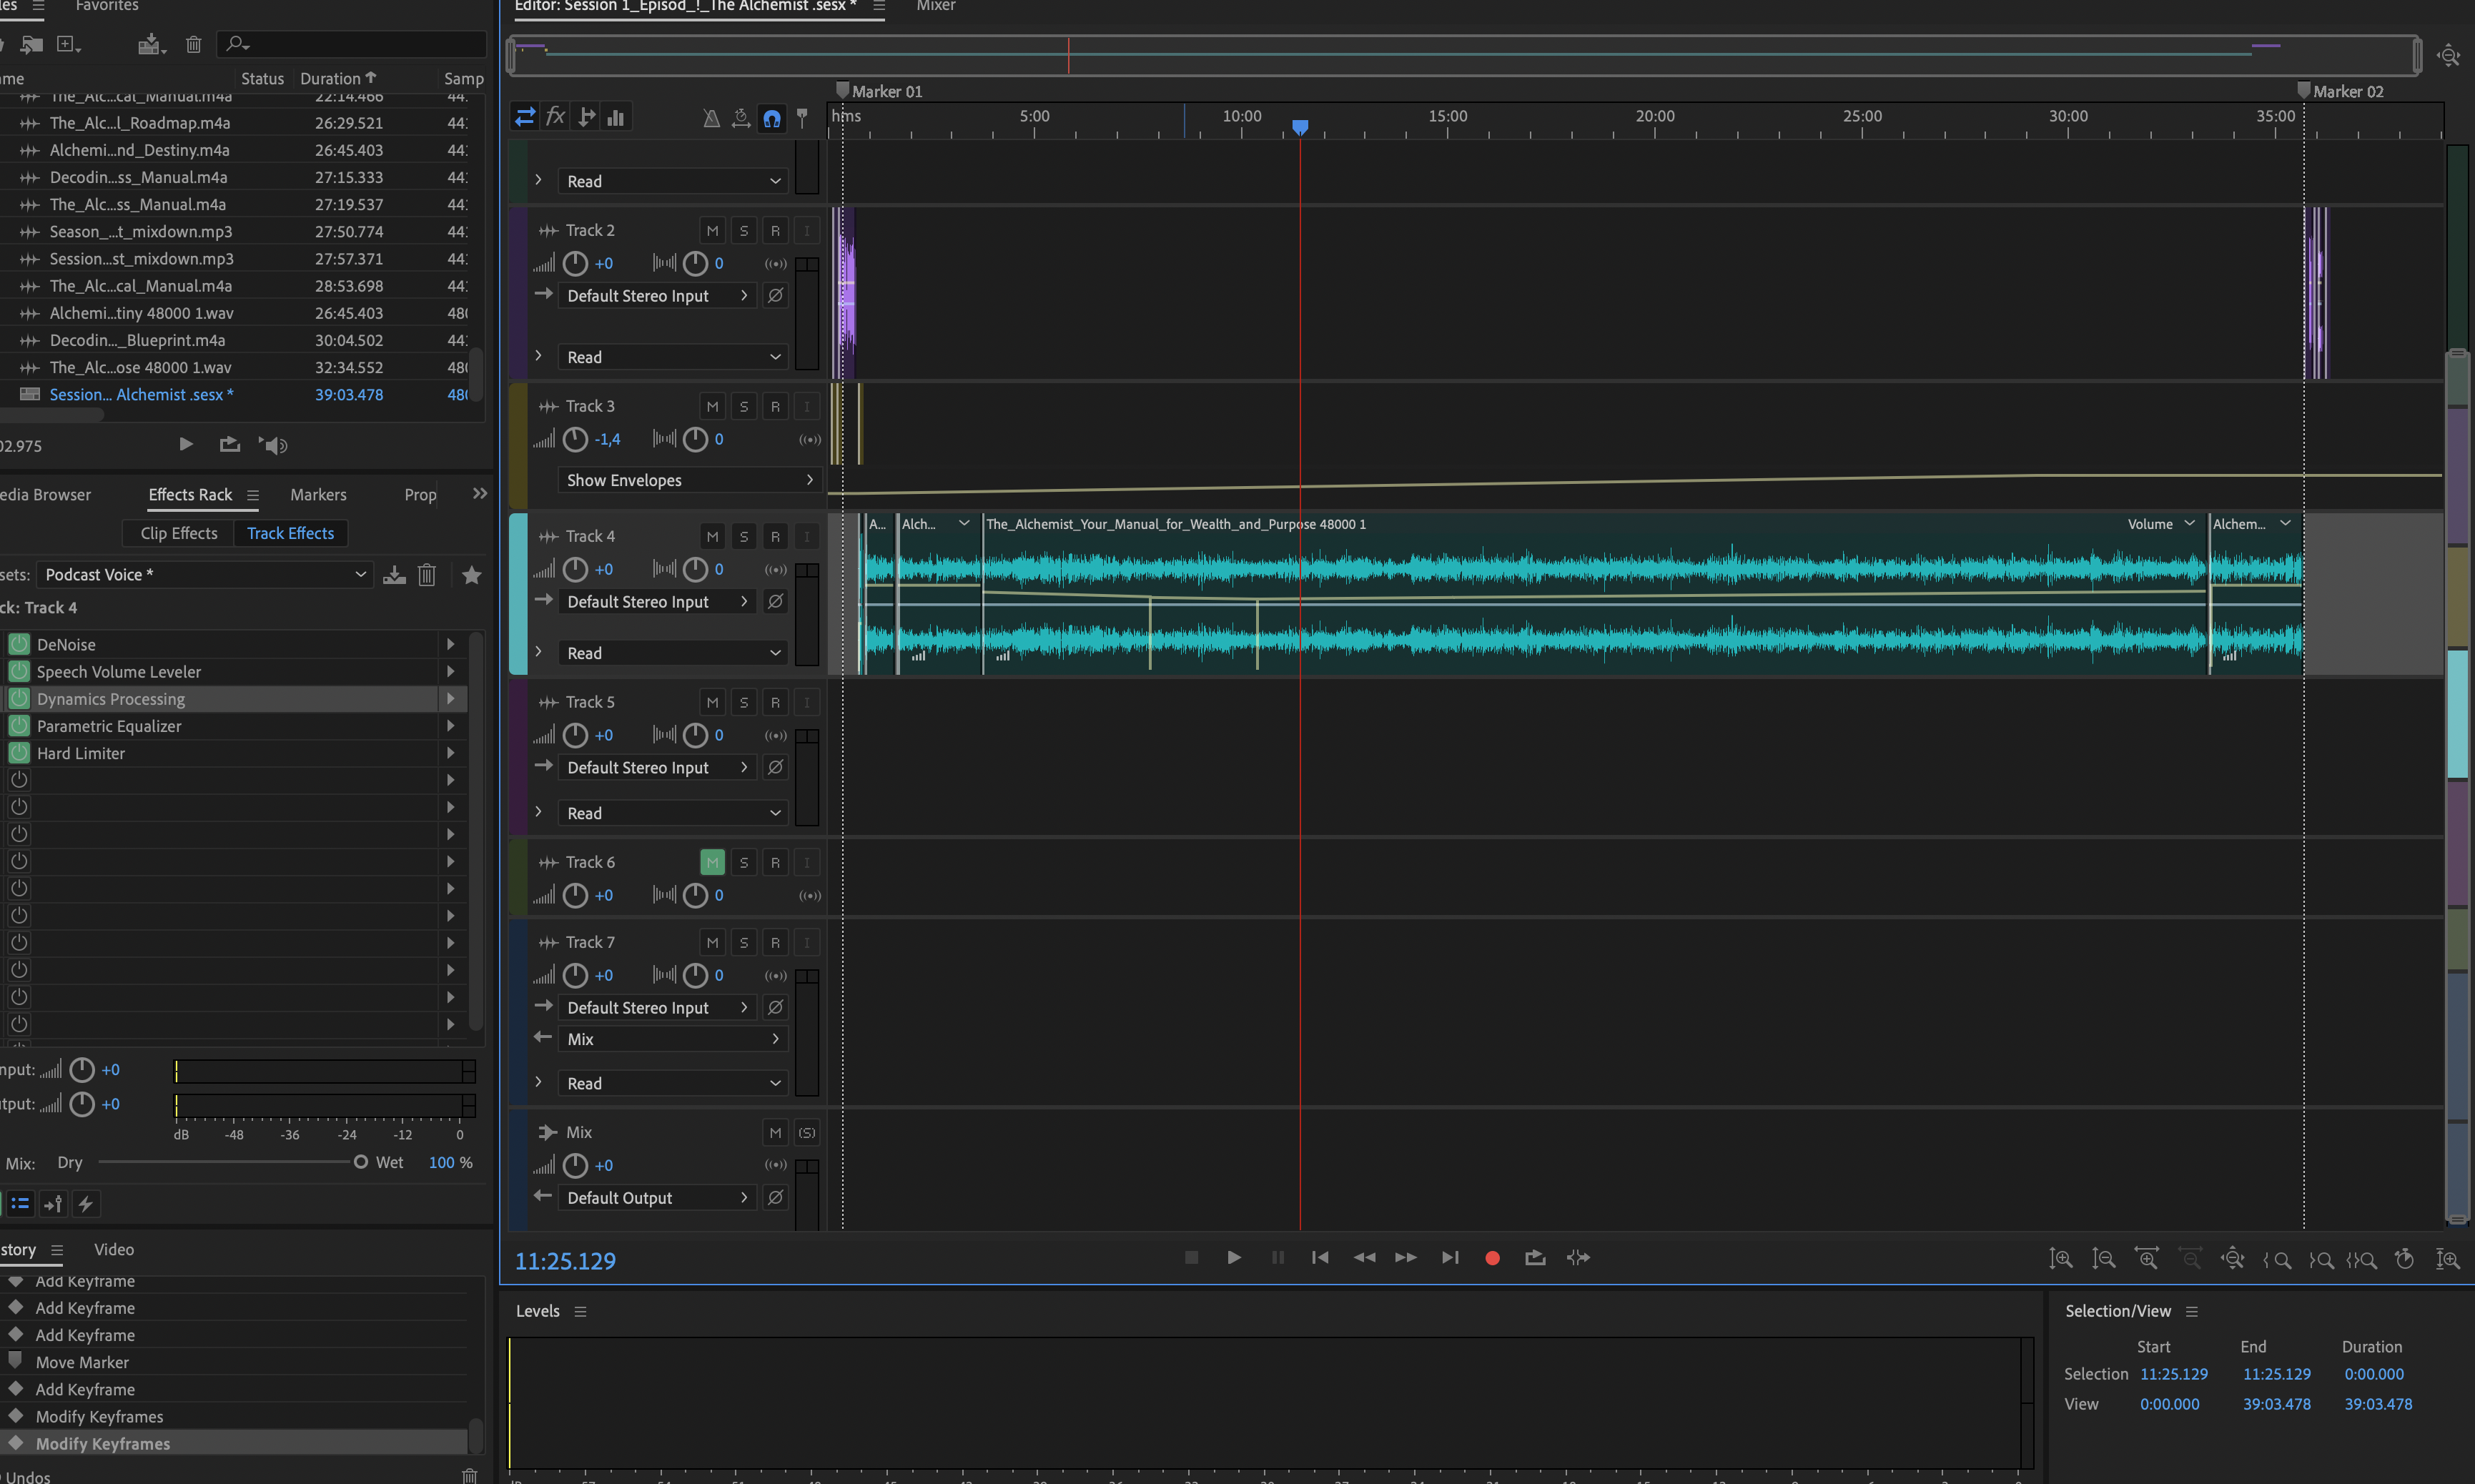
Task: Unmute Track 6 with its M button
Action: coord(712,862)
